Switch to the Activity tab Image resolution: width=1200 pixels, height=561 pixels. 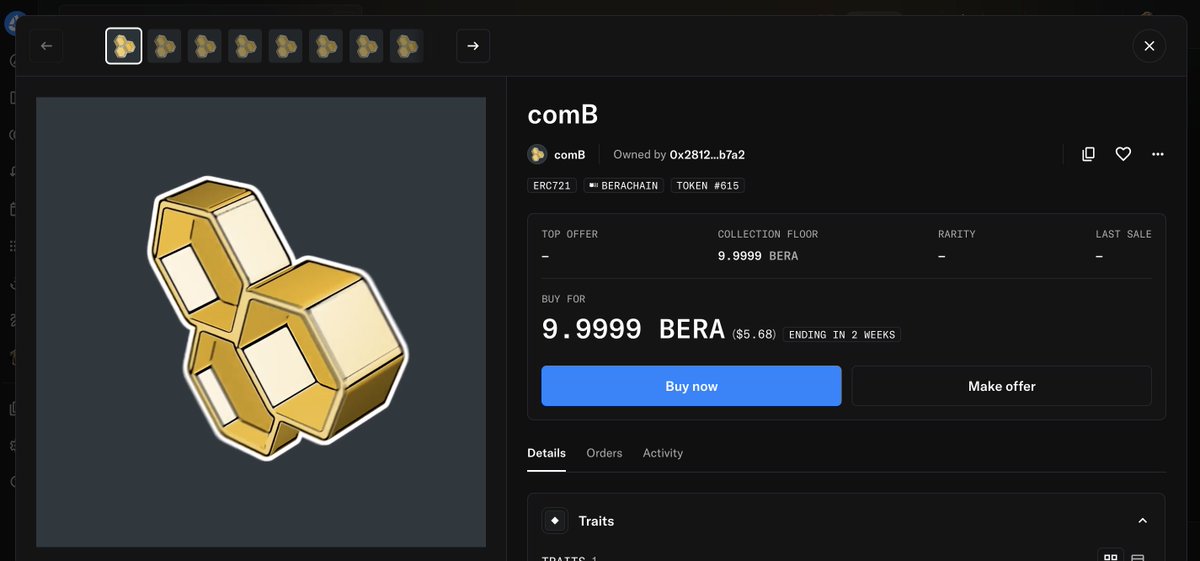[663, 453]
